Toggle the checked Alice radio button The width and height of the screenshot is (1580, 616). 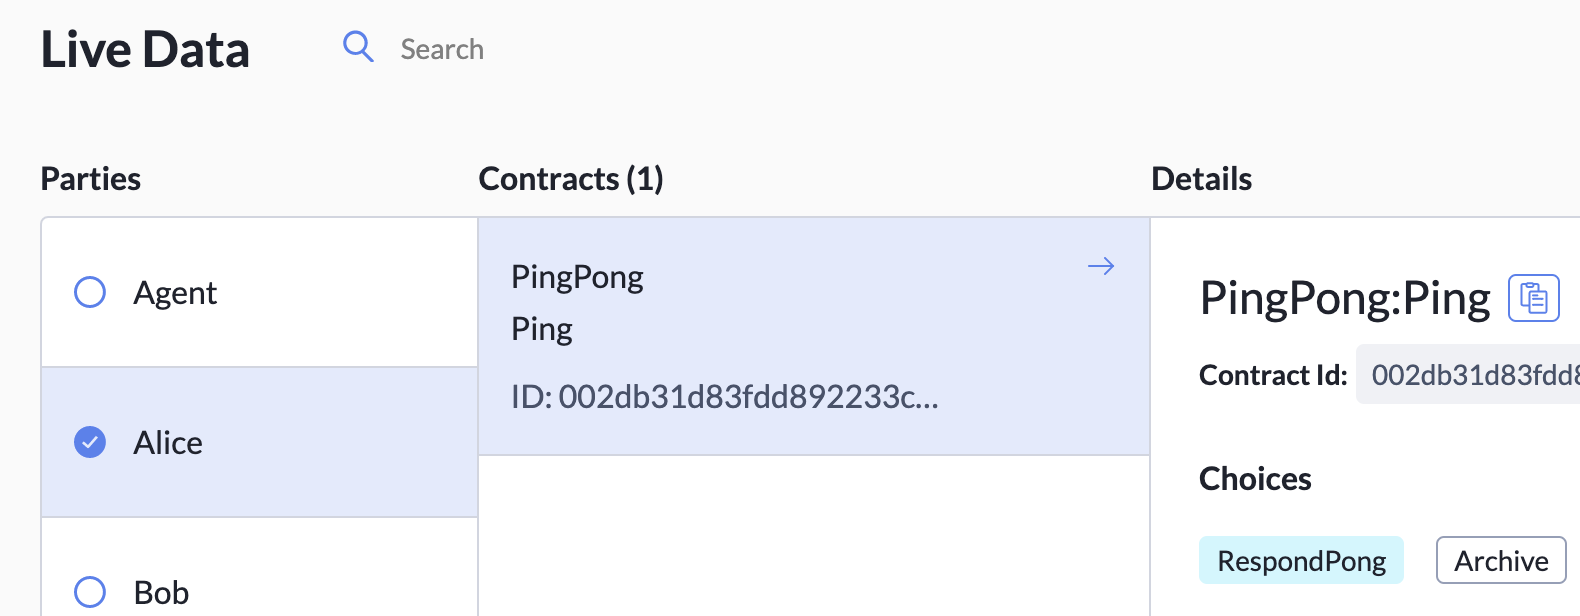[90, 442]
